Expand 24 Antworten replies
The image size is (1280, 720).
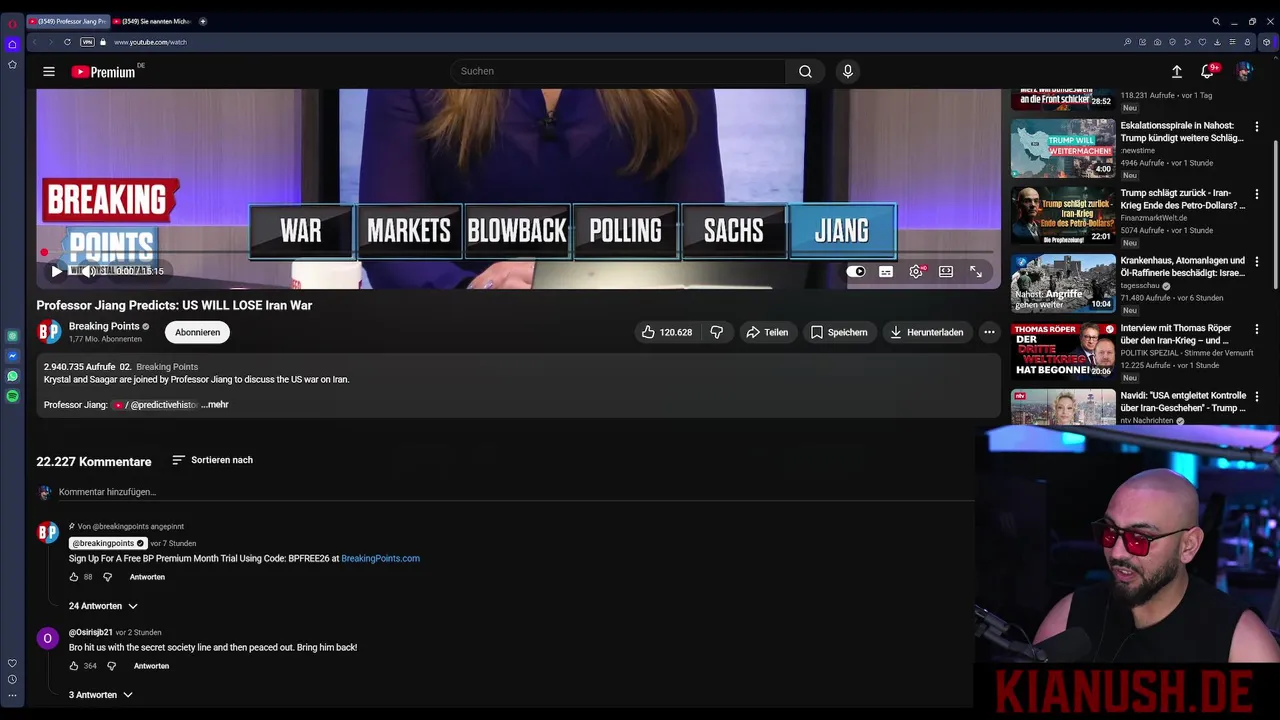[x=103, y=606]
